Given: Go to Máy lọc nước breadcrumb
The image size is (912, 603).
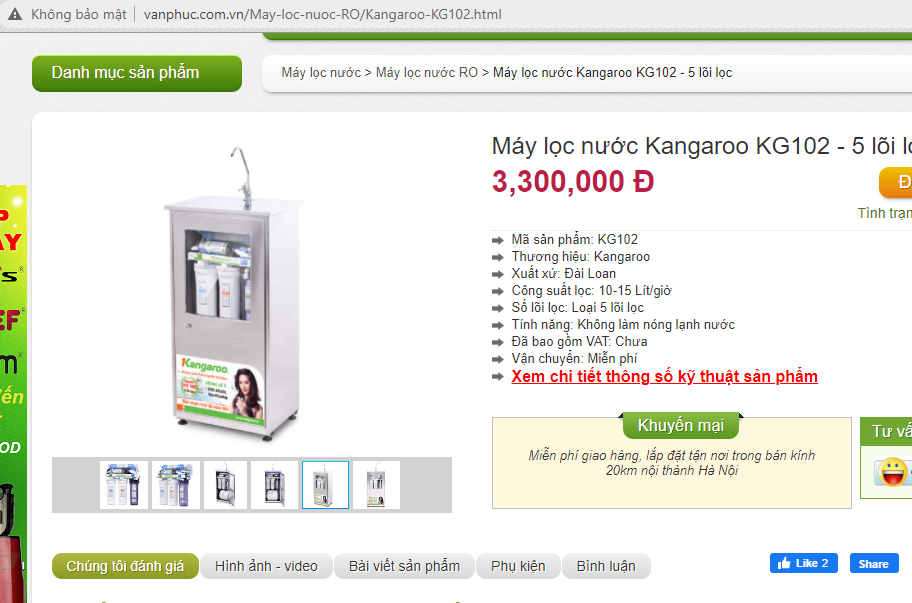Looking at the screenshot, I should coord(321,73).
